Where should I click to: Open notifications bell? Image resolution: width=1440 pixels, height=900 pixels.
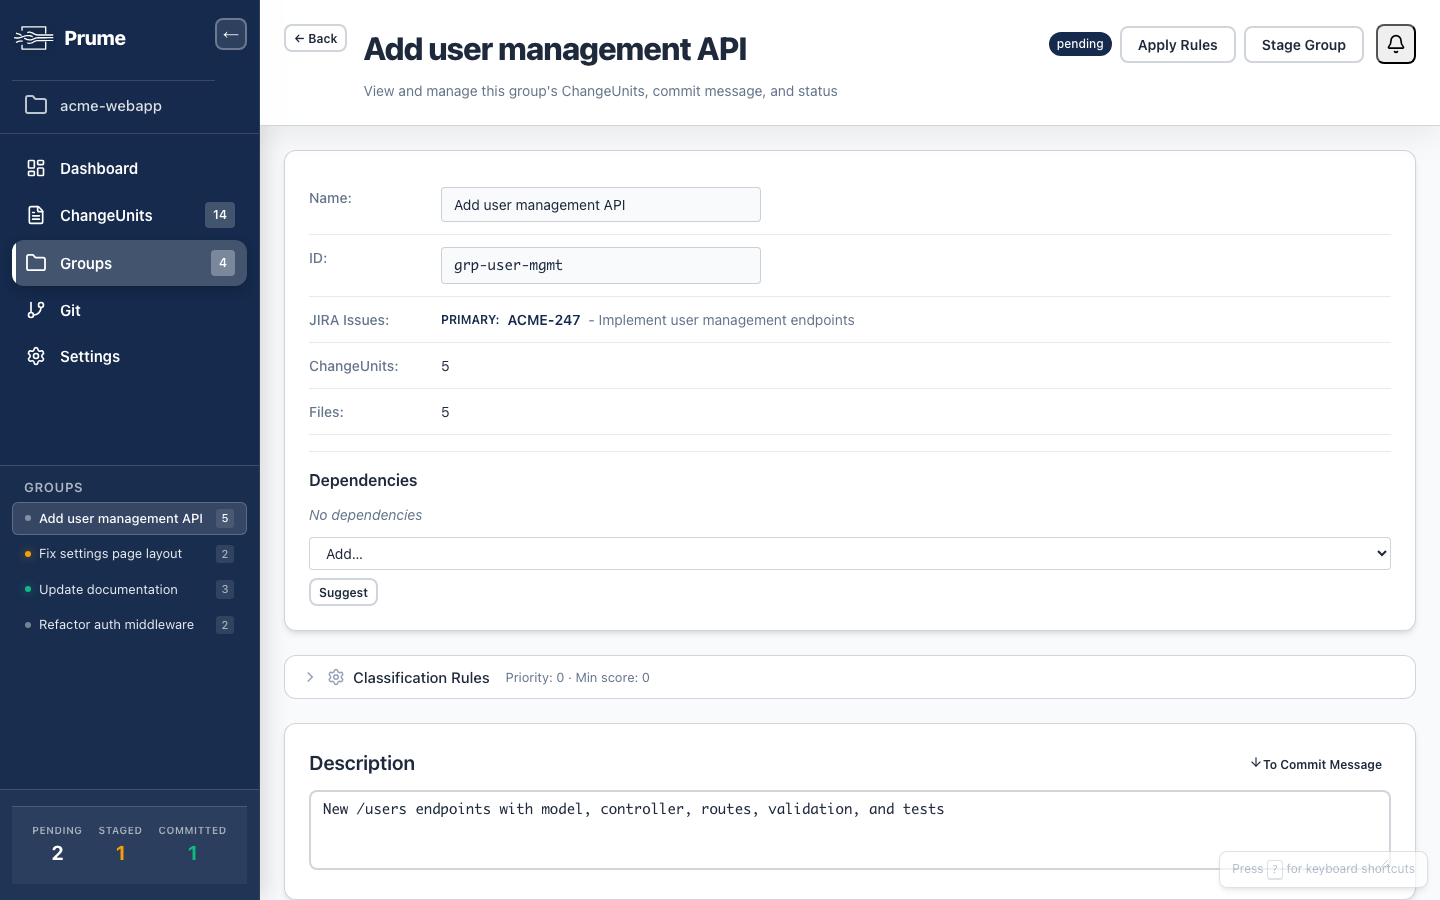pos(1396,44)
